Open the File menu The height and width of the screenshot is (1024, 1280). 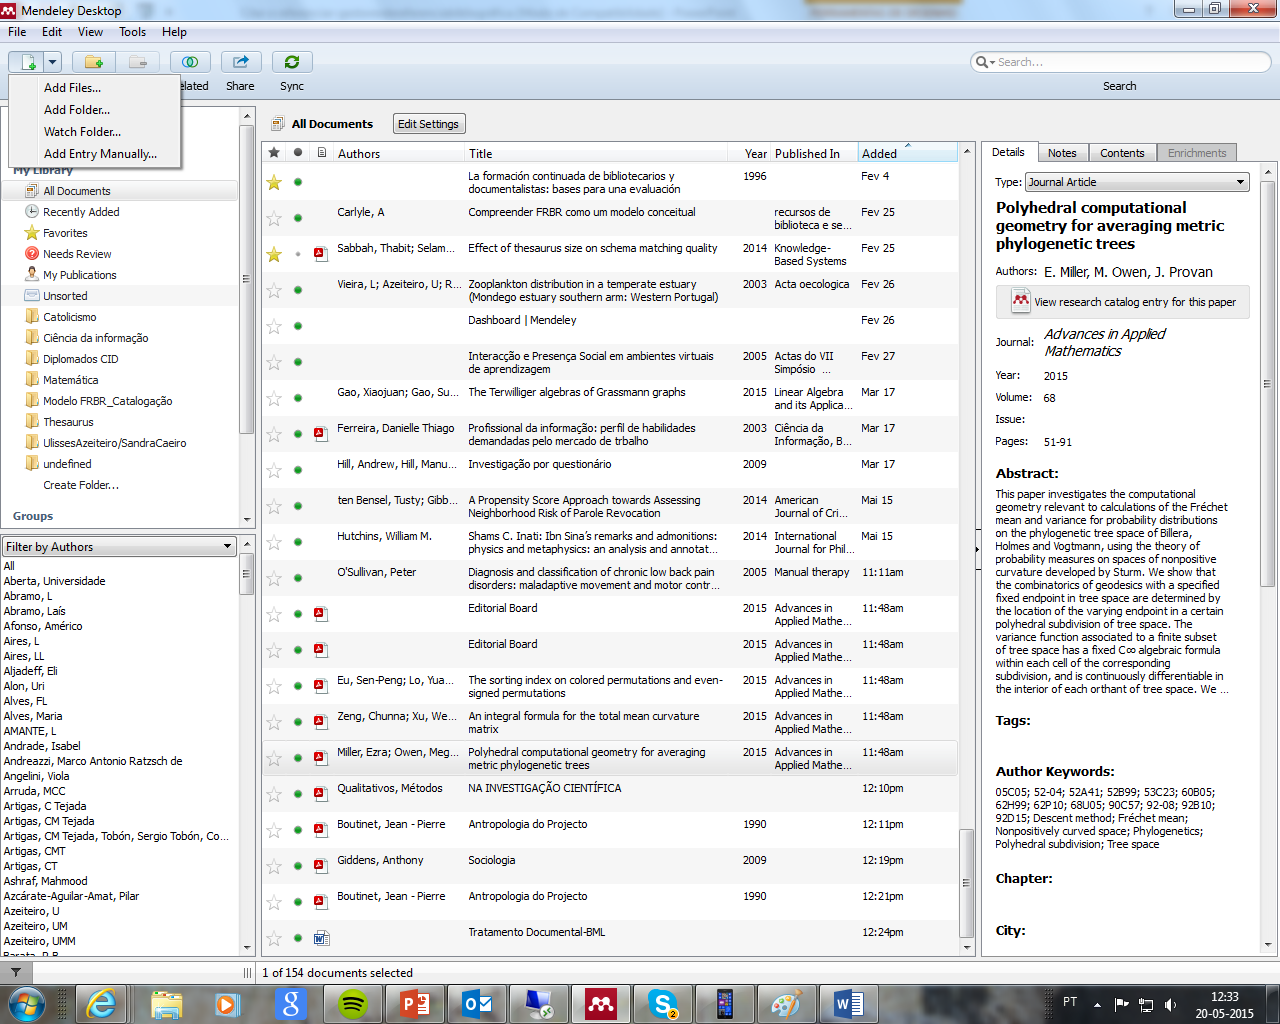17,32
